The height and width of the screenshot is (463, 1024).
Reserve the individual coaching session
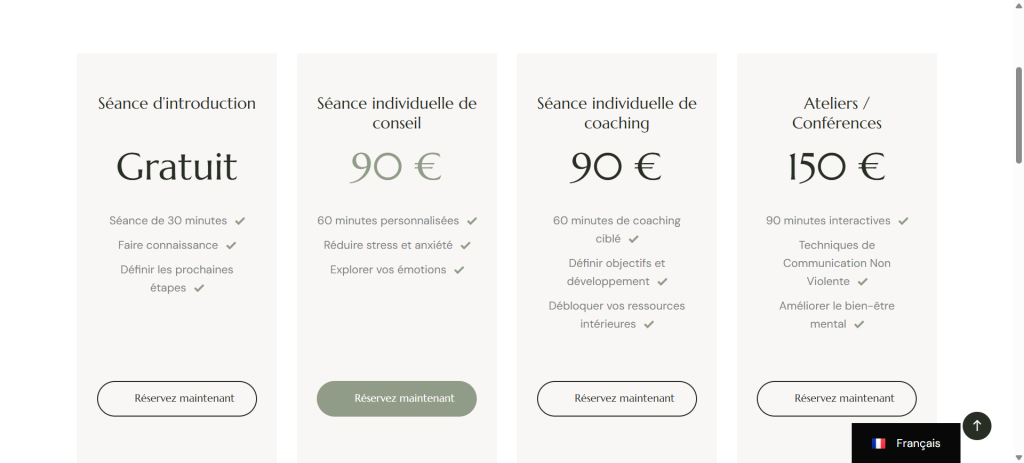click(x=617, y=398)
